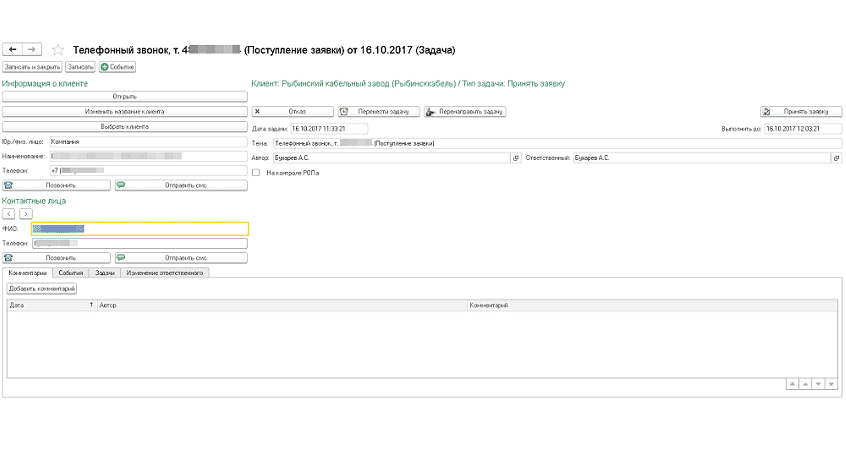This screenshot has height=469, width=846.
Task: Toggle sort arrow in the Дата column
Action: [x=91, y=305]
